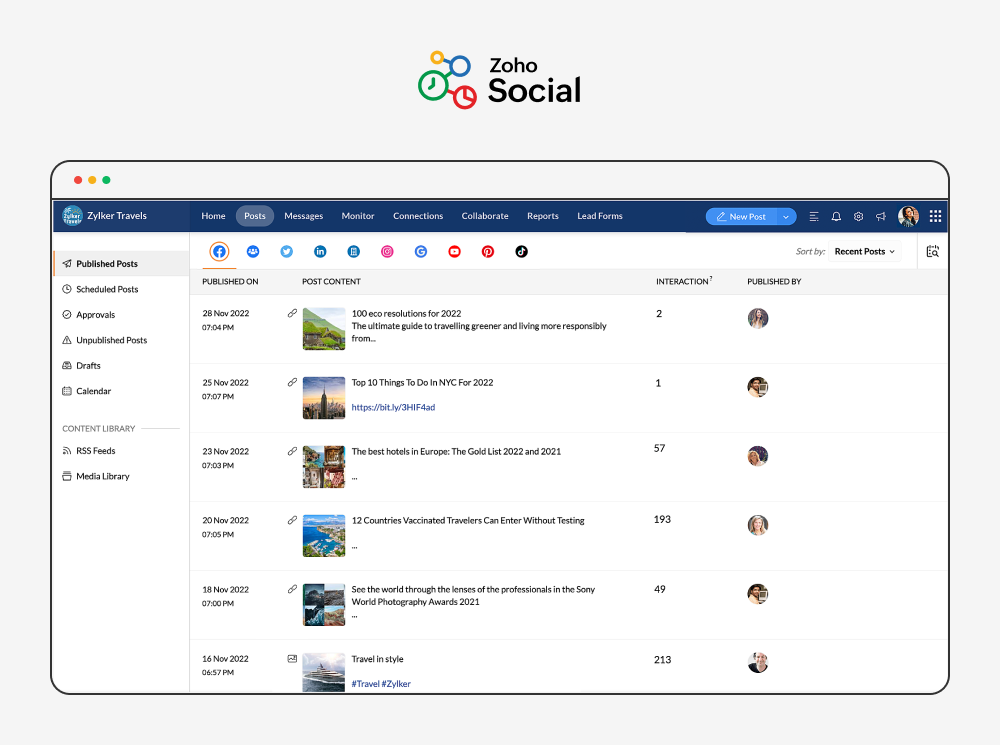Open the Sony World Photography thumbnail
The width and height of the screenshot is (1000, 745).
pos(324,605)
